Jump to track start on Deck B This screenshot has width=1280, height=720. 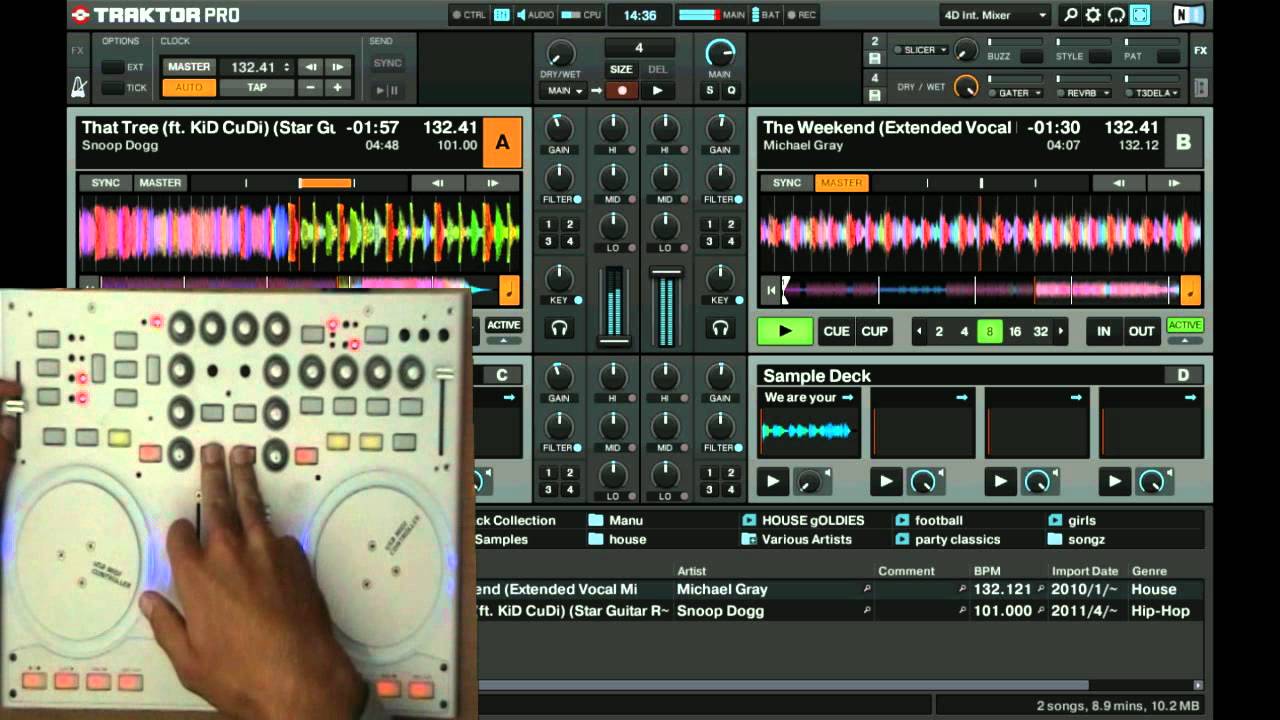[771, 291]
